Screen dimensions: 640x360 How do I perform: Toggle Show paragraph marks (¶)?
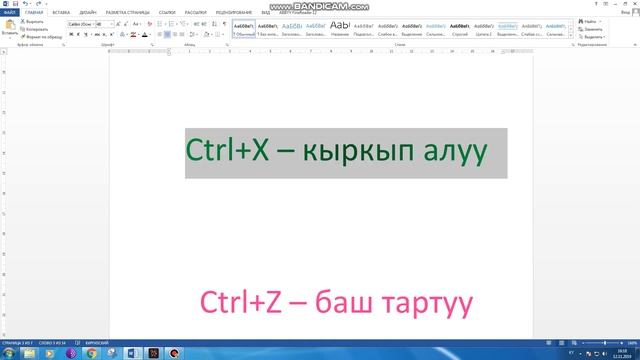224,24
